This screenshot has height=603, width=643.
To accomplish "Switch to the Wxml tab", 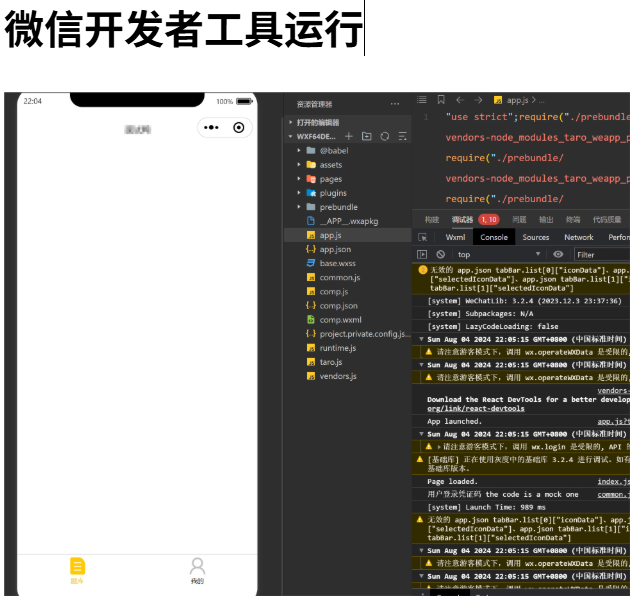I will [x=455, y=238].
